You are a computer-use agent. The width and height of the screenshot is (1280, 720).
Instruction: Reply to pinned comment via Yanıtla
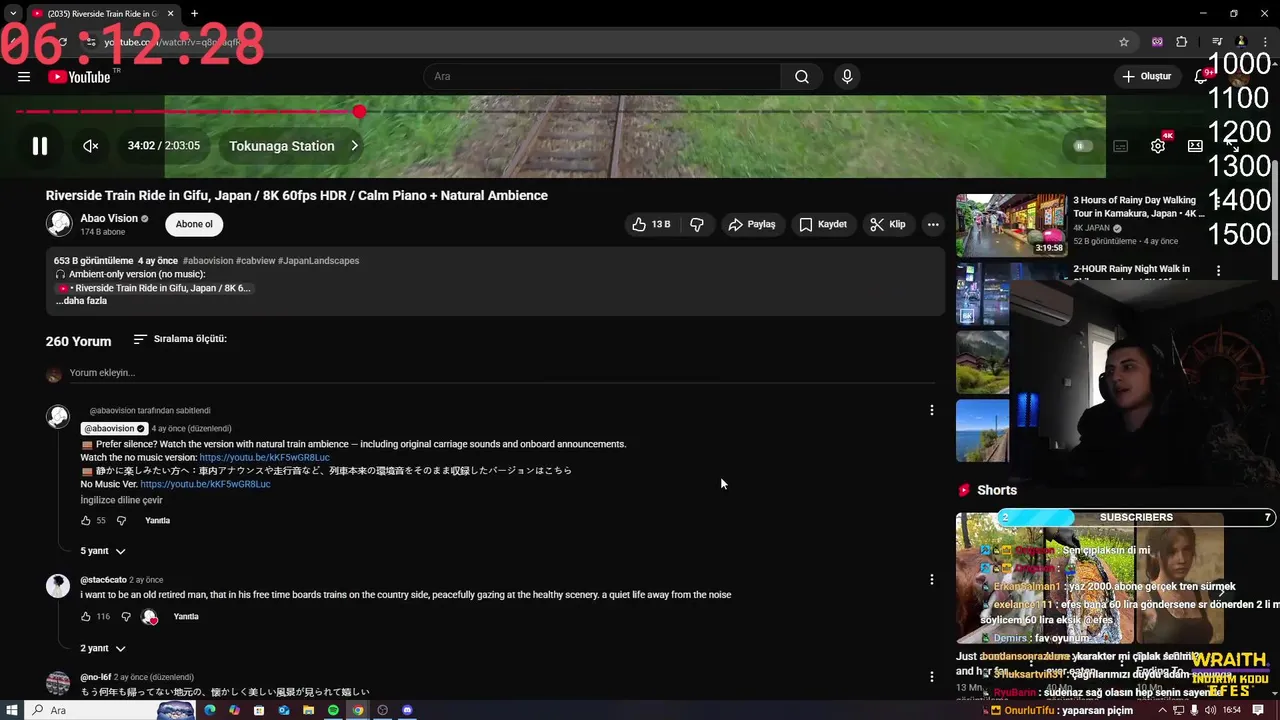[x=157, y=521]
